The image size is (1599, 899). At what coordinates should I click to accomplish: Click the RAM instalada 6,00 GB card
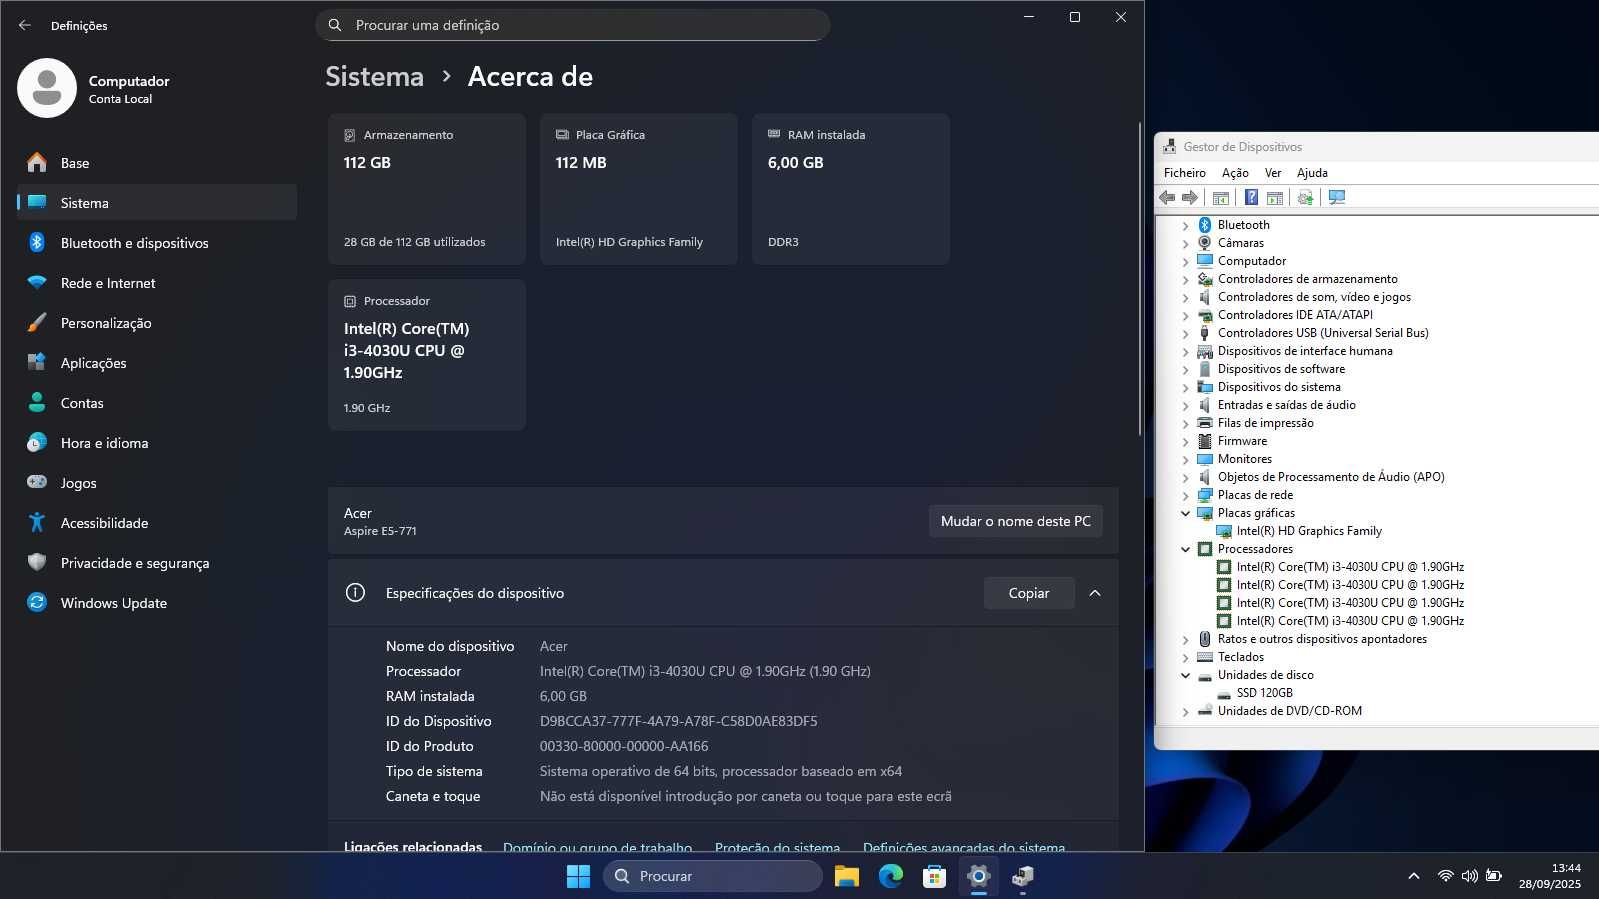point(851,189)
